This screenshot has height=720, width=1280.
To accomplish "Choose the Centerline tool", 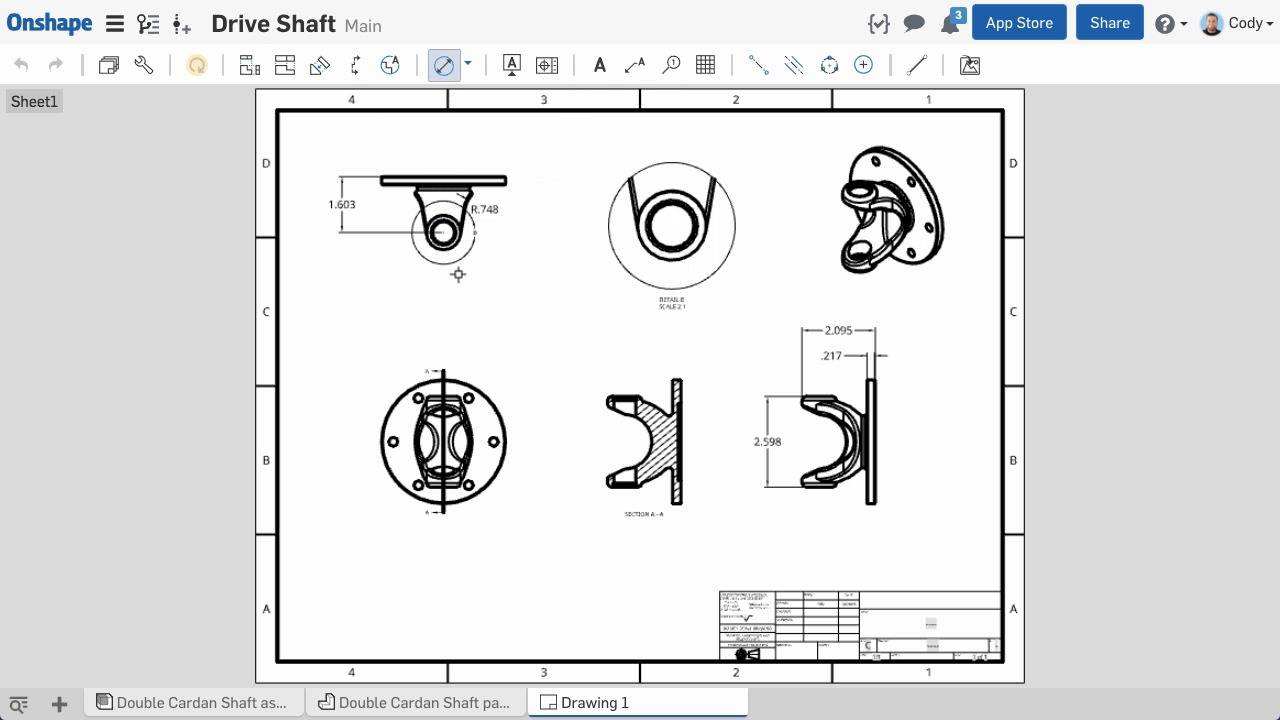I will point(758,64).
